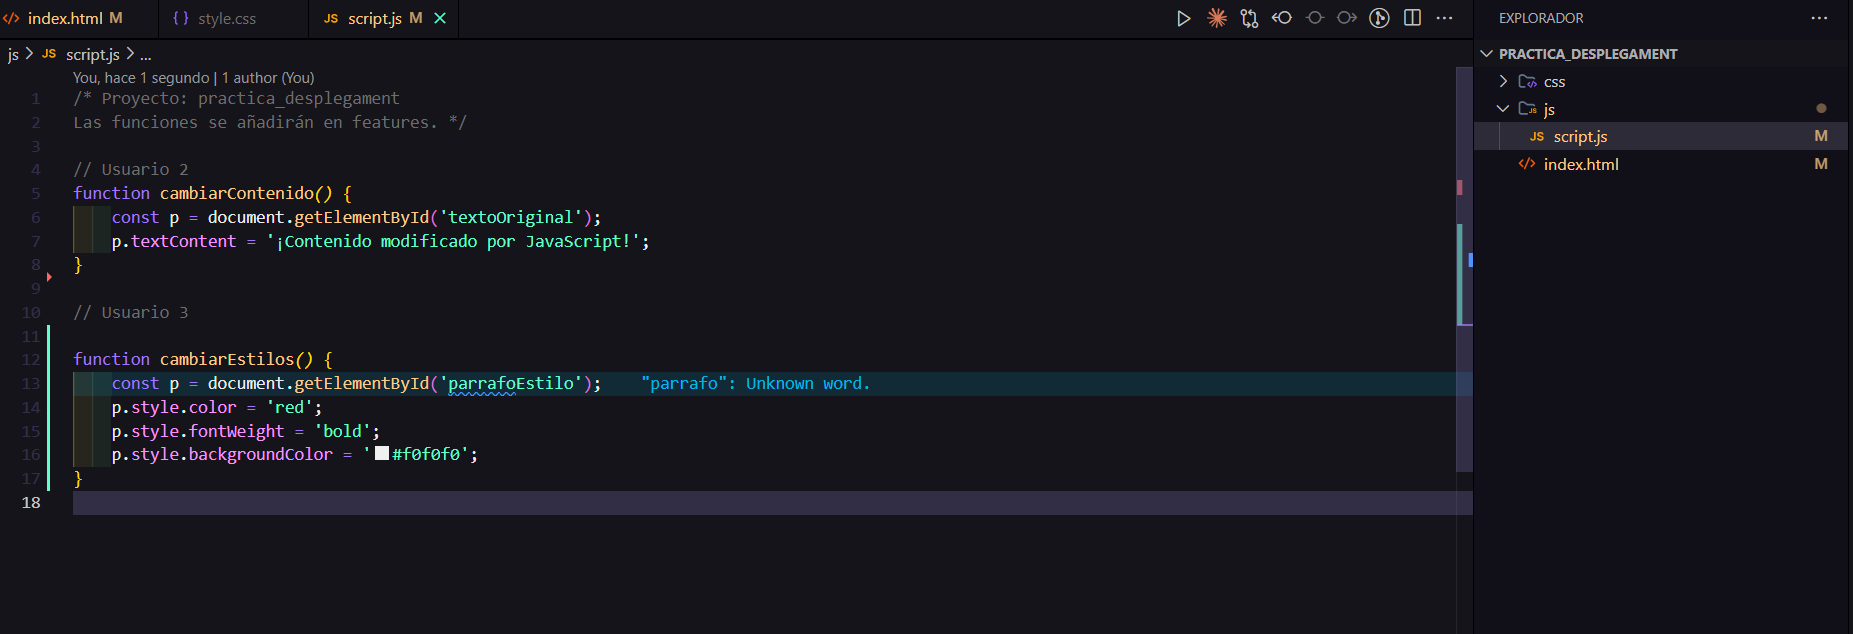Click the #f0f0f0 color swatch
1853x634 pixels.
pos(382,454)
